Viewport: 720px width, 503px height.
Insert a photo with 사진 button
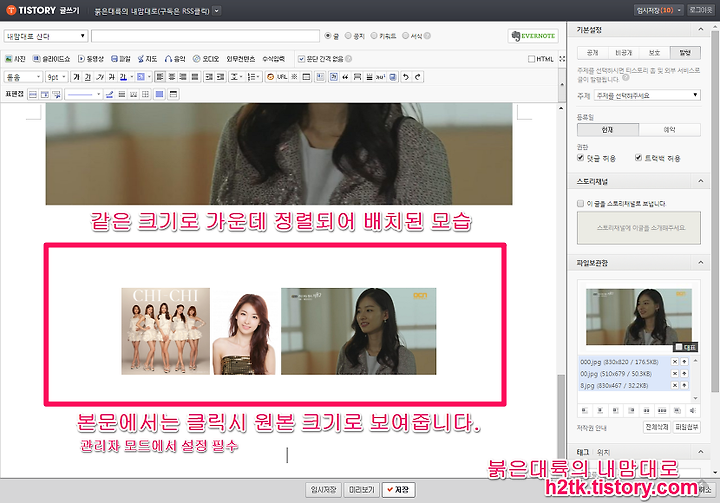click(x=15, y=59)
